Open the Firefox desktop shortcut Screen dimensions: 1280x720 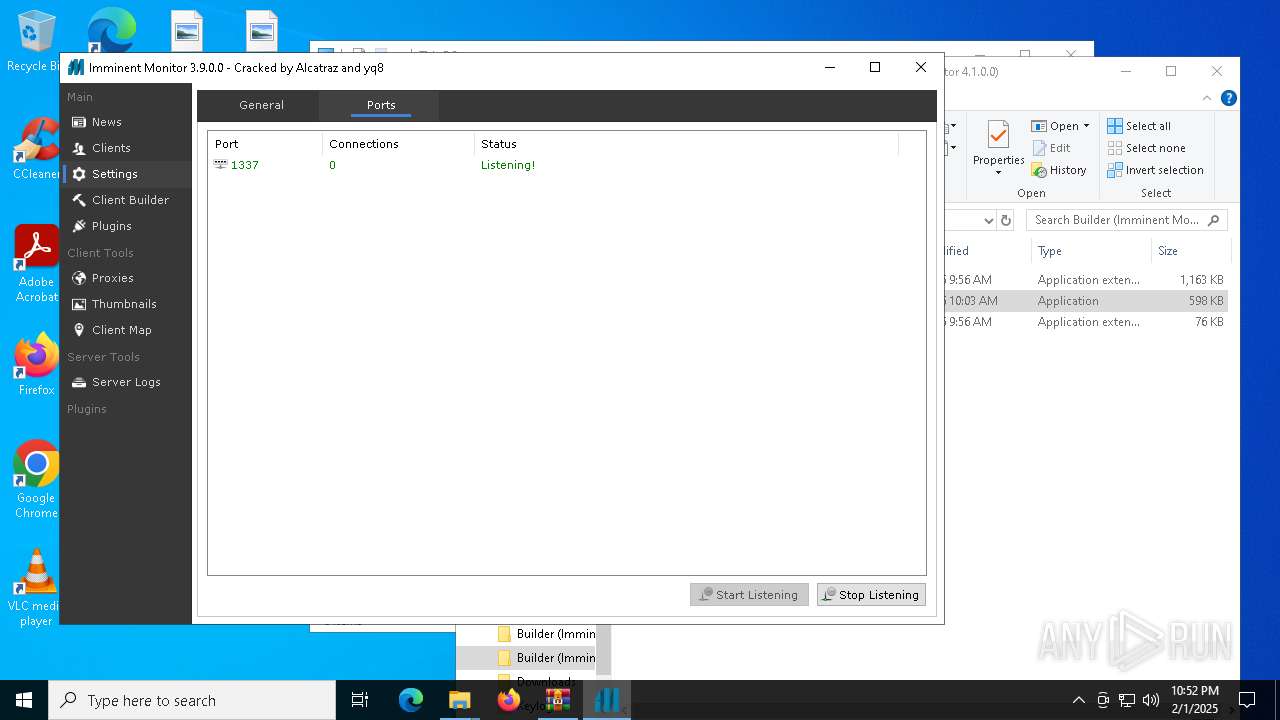pos(36,365)
